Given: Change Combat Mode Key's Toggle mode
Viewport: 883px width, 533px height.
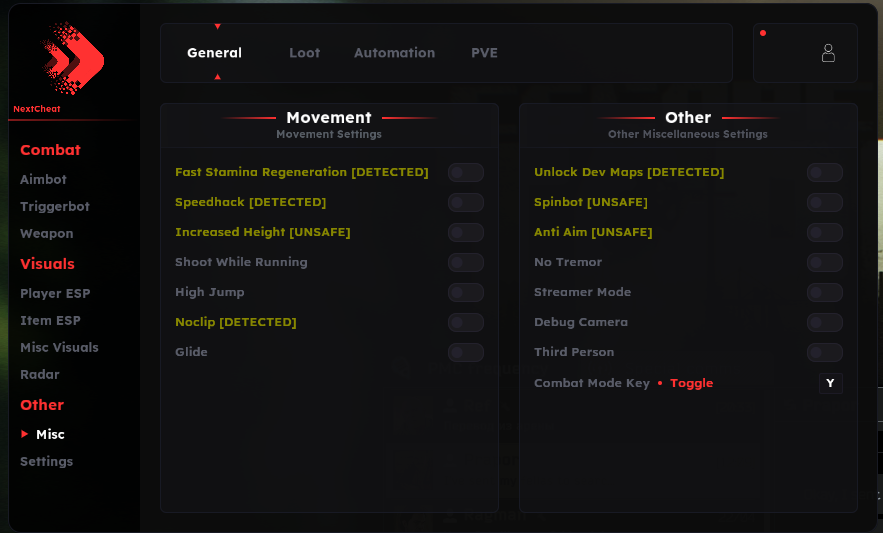Looking at the screenshot, I should point(691,383).
